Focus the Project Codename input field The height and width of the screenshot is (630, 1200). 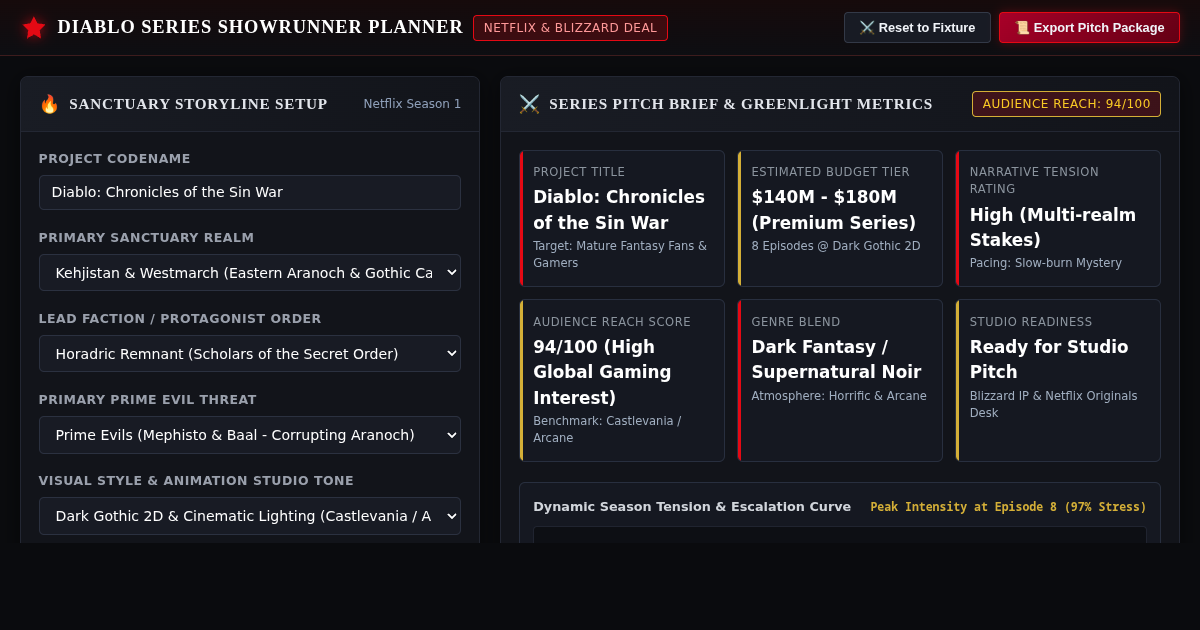click(250, 192)
